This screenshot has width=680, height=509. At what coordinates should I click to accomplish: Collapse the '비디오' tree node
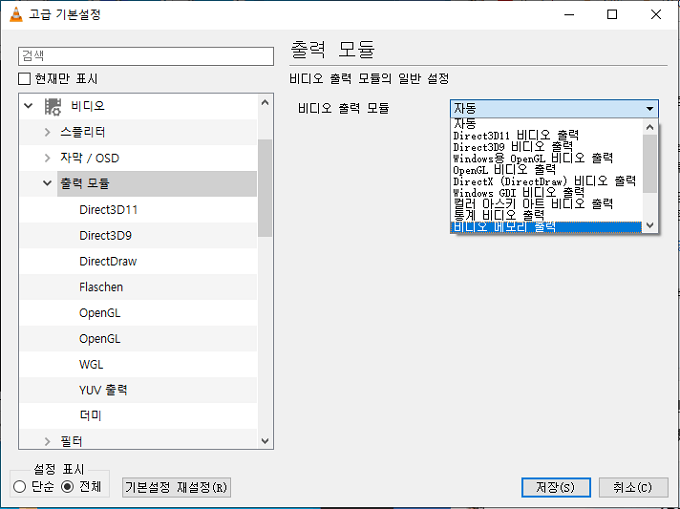(x=29, y=106)
